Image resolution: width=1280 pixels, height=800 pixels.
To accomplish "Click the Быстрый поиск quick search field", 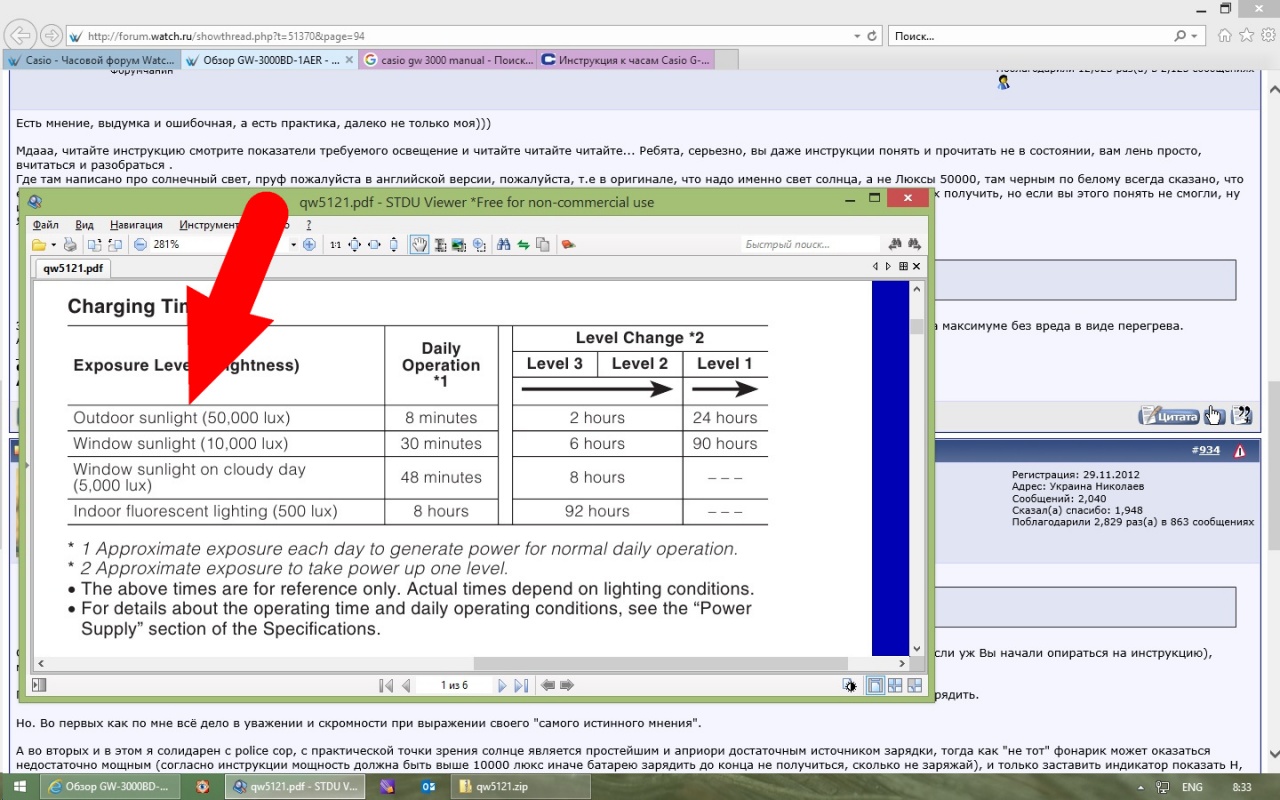I will 810,244.
